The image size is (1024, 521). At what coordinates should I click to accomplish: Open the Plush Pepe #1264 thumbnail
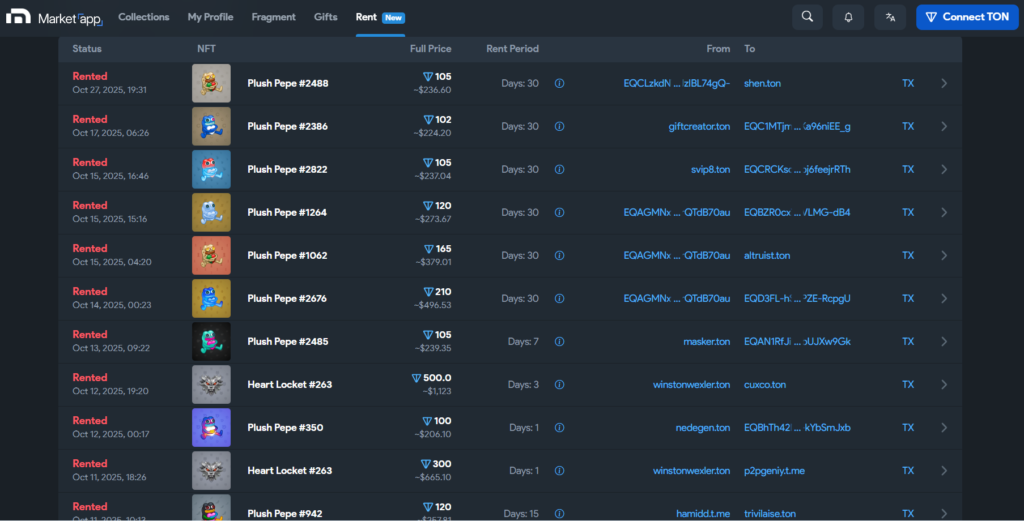point(211,213)
